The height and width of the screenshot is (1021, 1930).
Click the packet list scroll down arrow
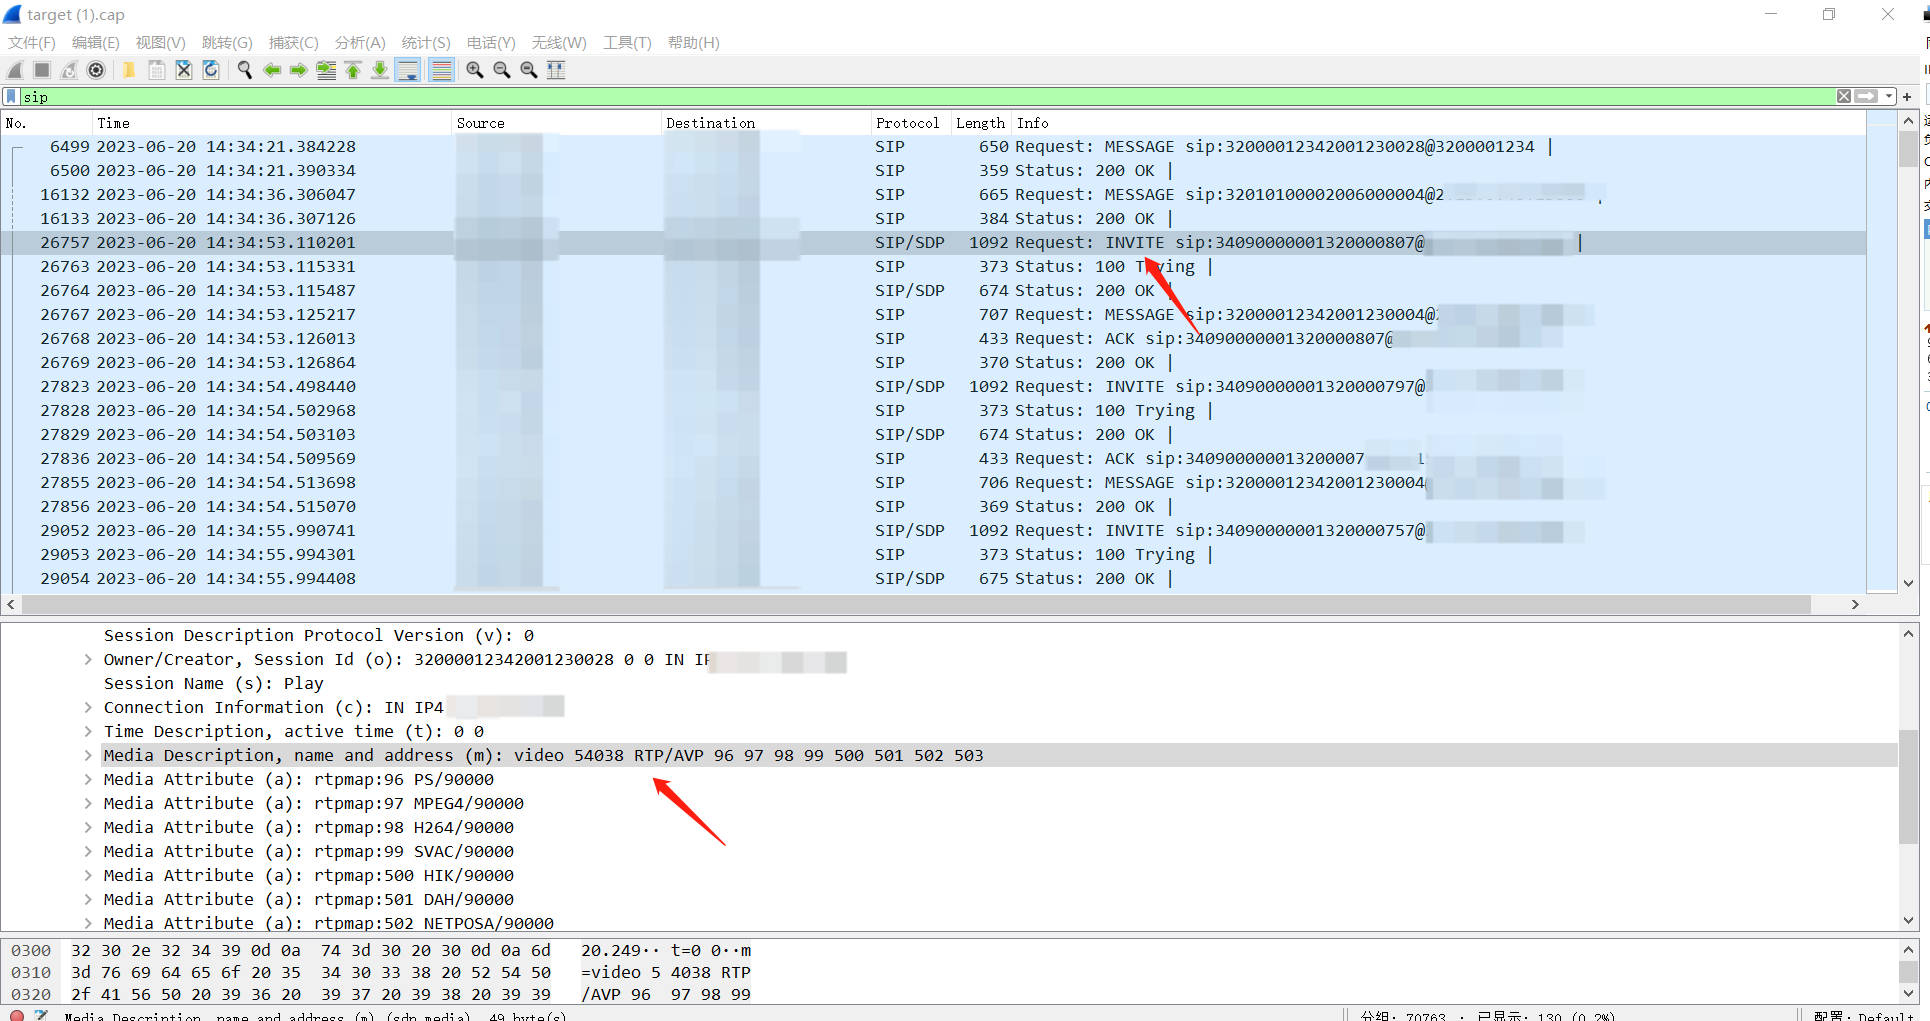tap(1908, 582)
